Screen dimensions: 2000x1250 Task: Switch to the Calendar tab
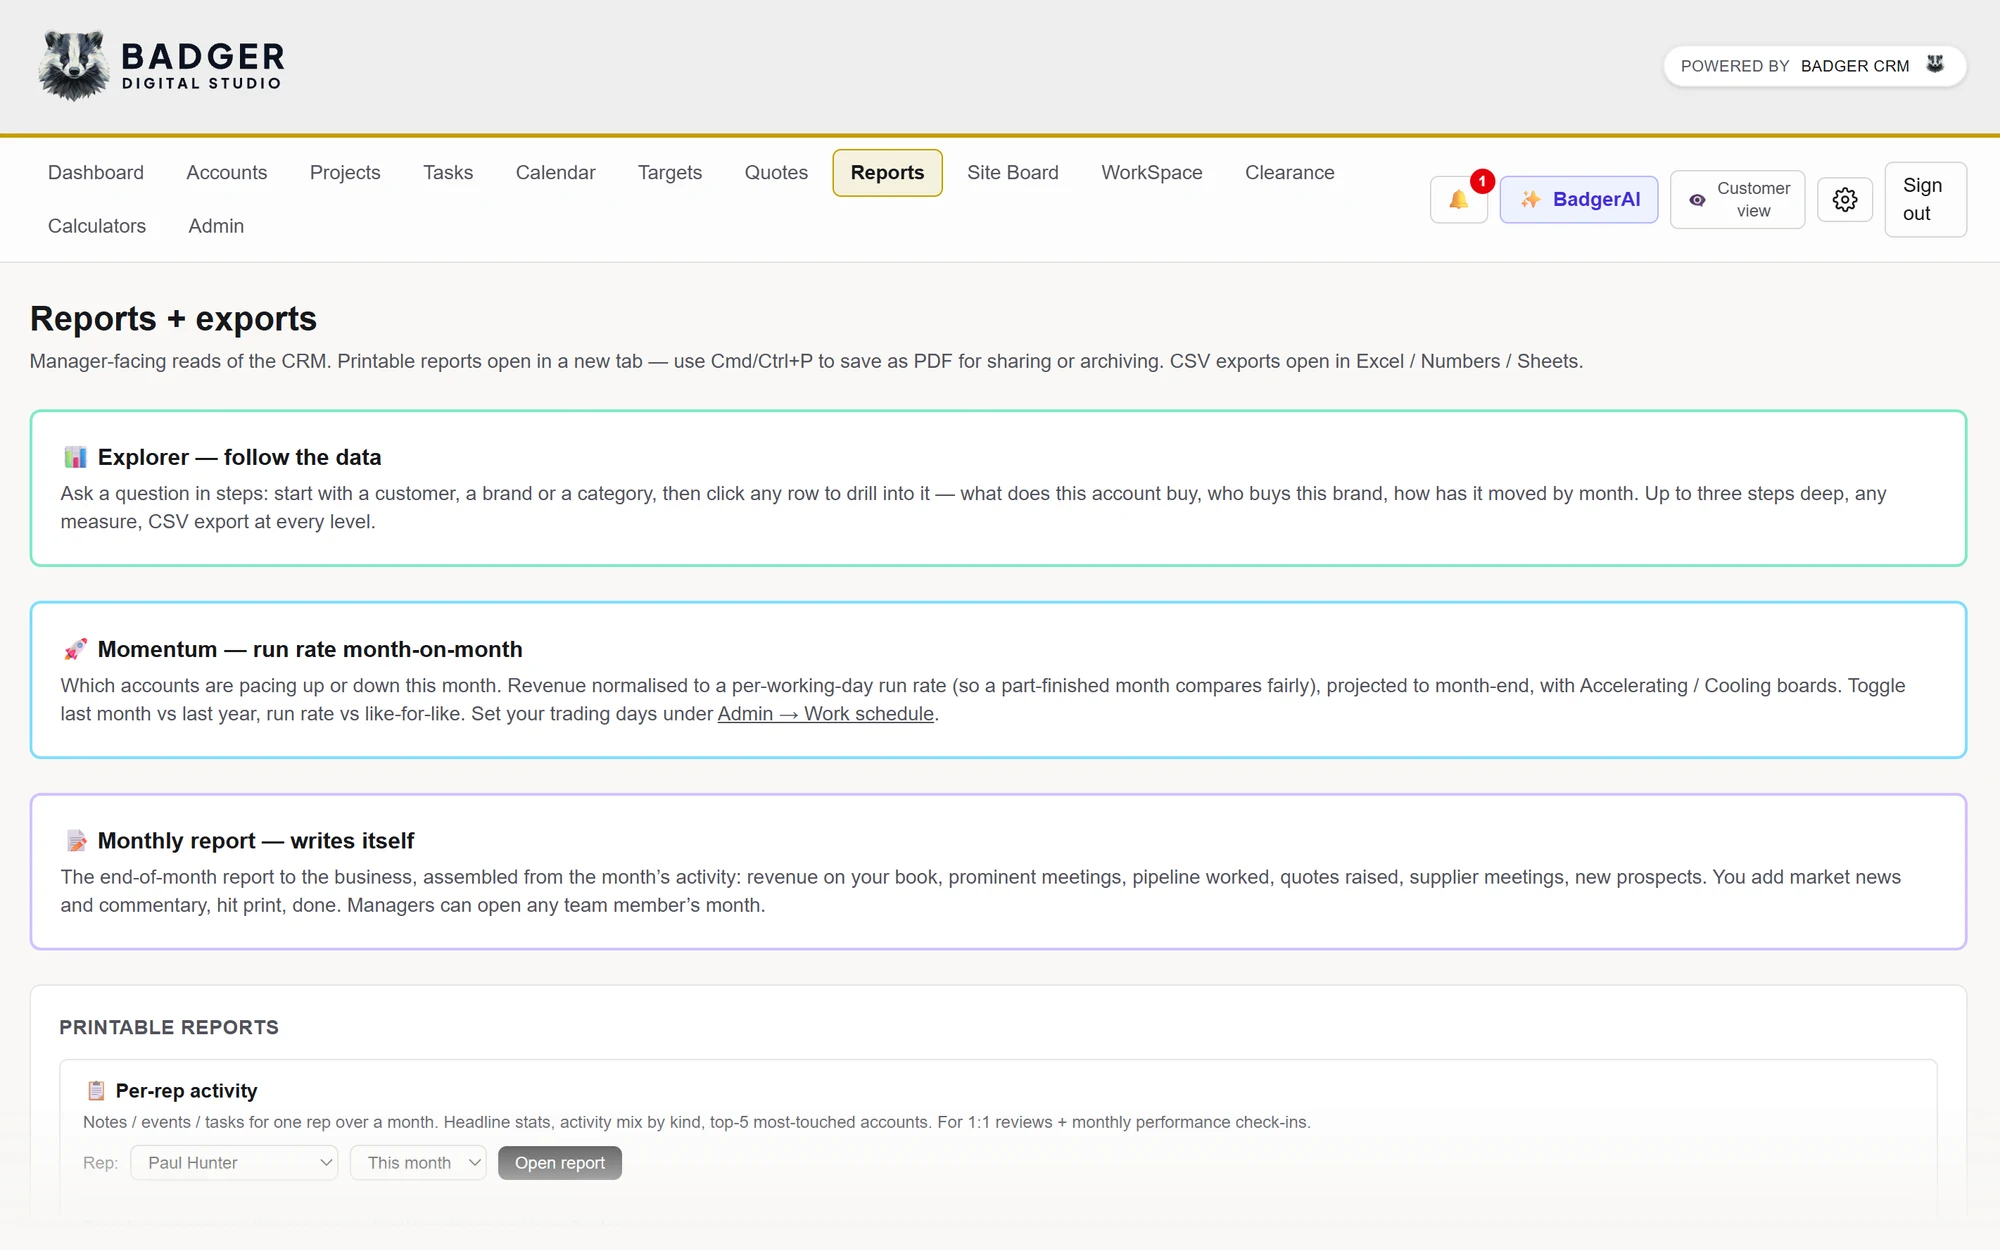click(555, 173)
